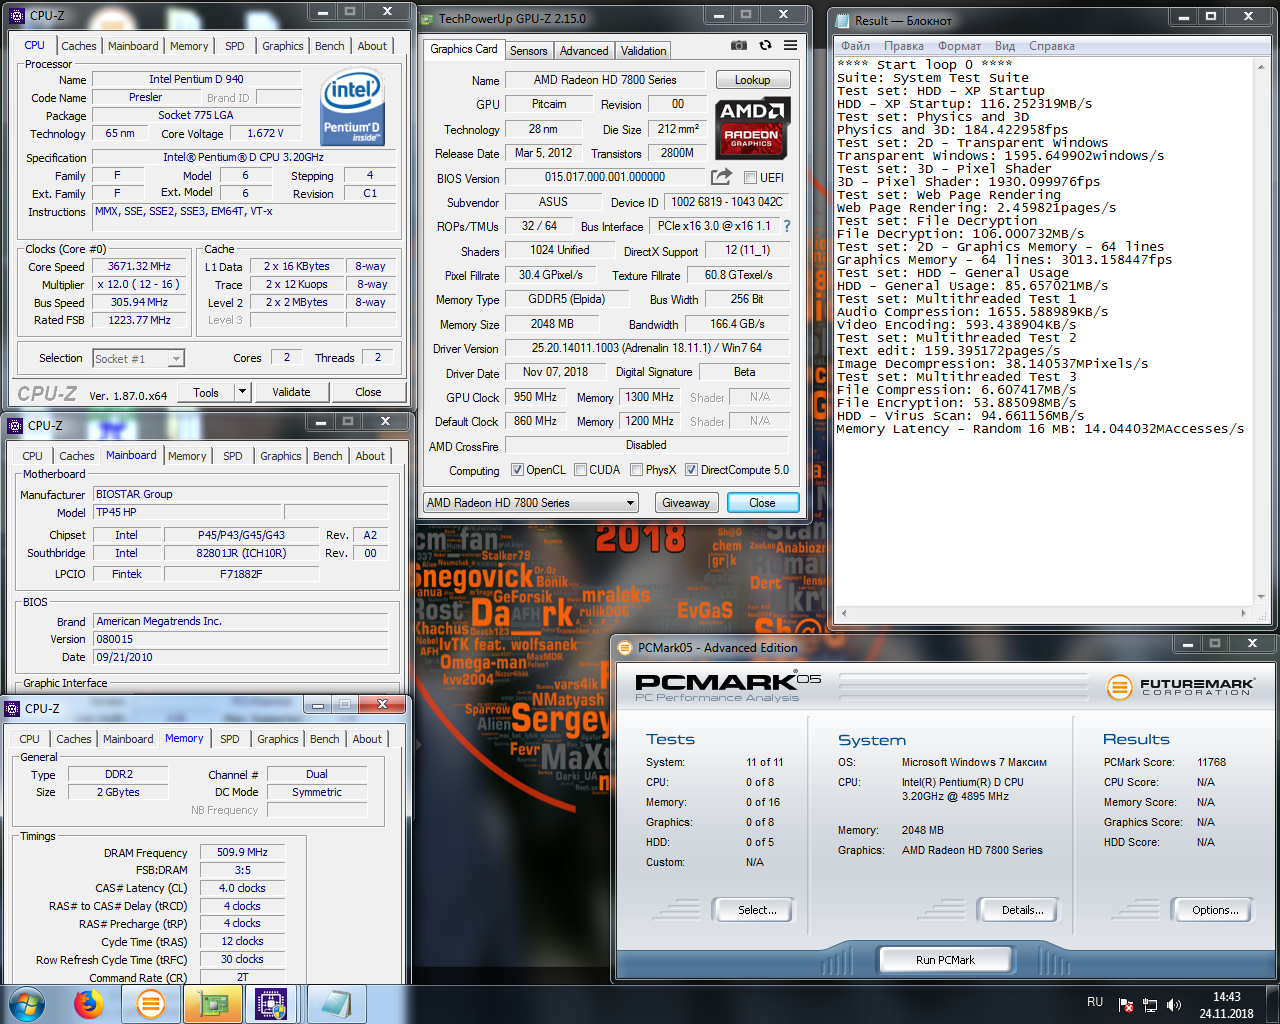The image size is (1280, 1024).
Task: Toggle the DirectCompute 5.0 checkbox
Action: tap(691, 470)
